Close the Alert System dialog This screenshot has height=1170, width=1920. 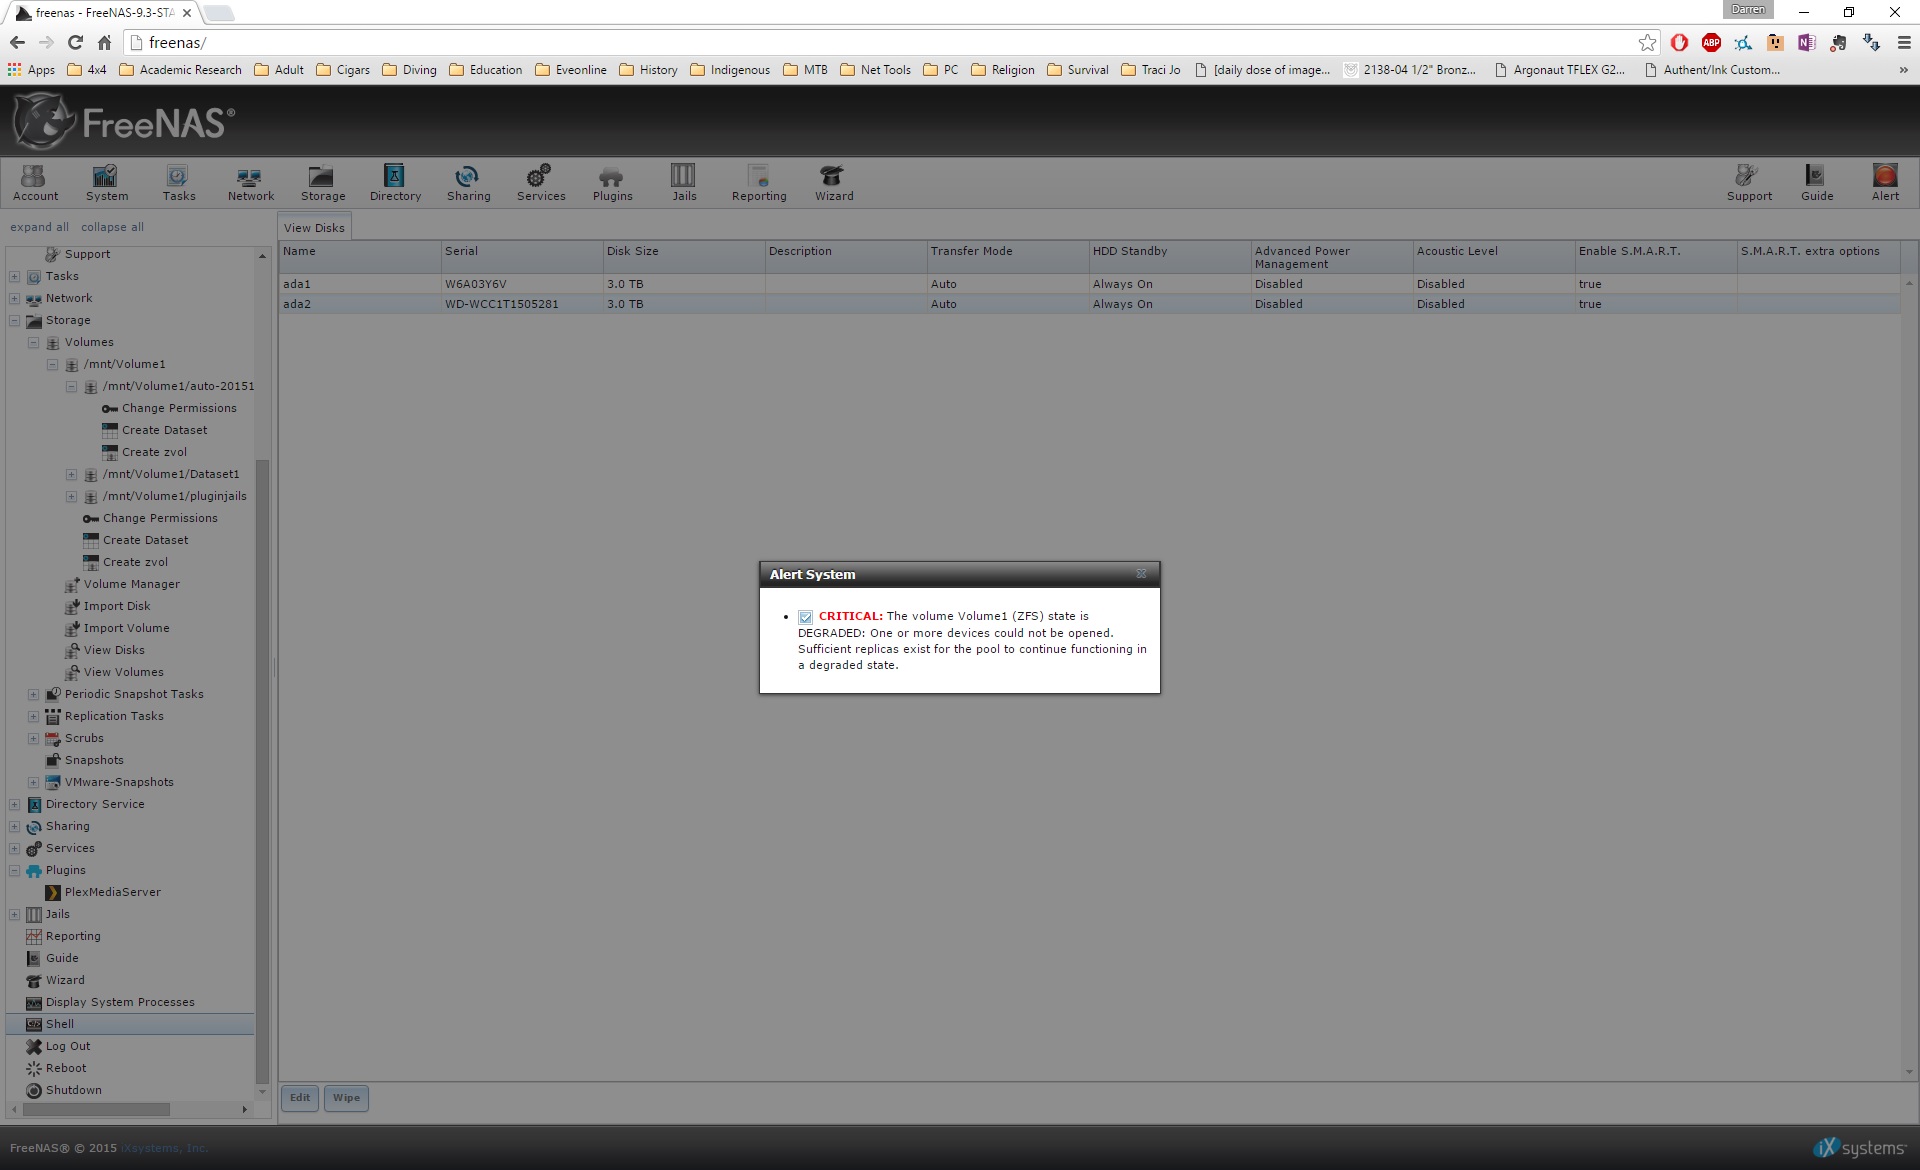tap(1141, 574)
